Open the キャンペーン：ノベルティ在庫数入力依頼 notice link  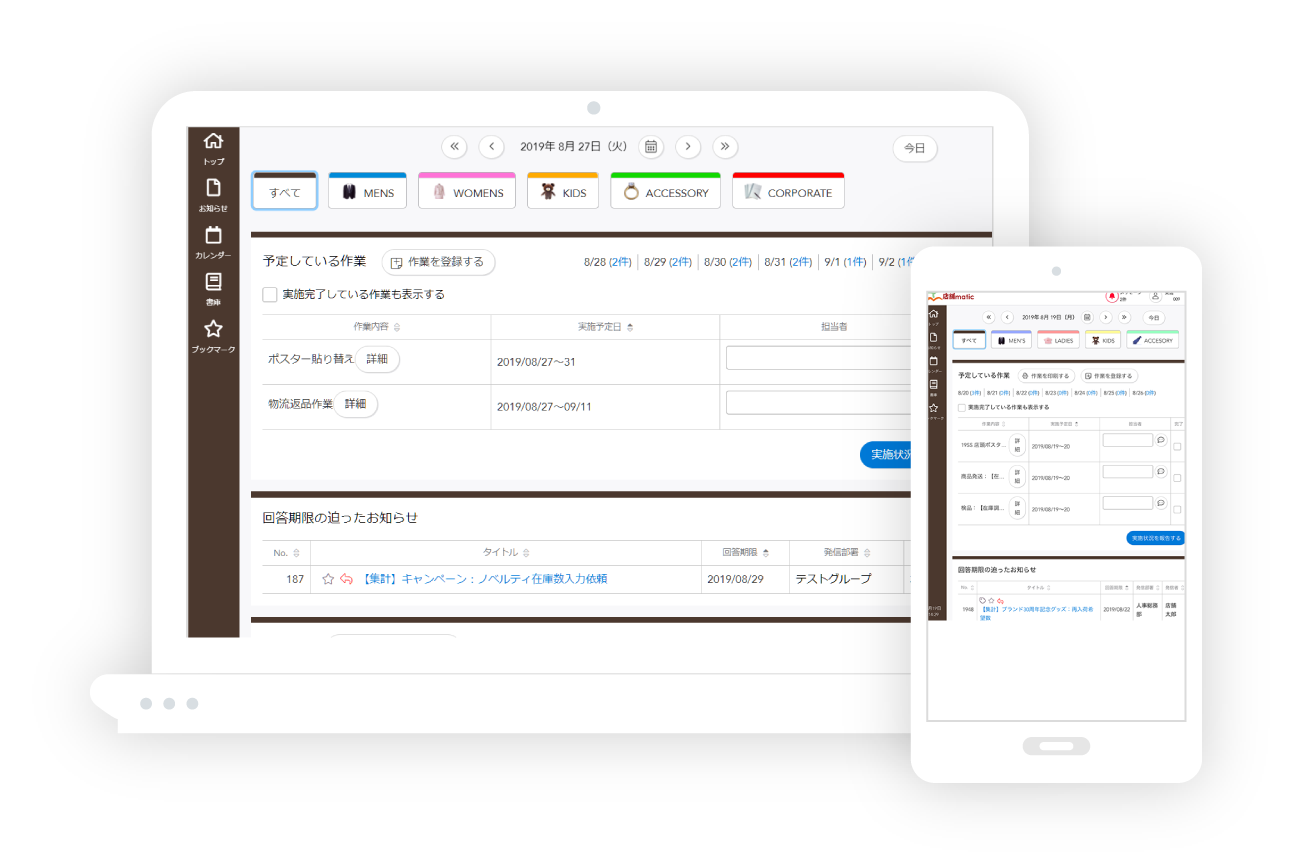point(483,579)
